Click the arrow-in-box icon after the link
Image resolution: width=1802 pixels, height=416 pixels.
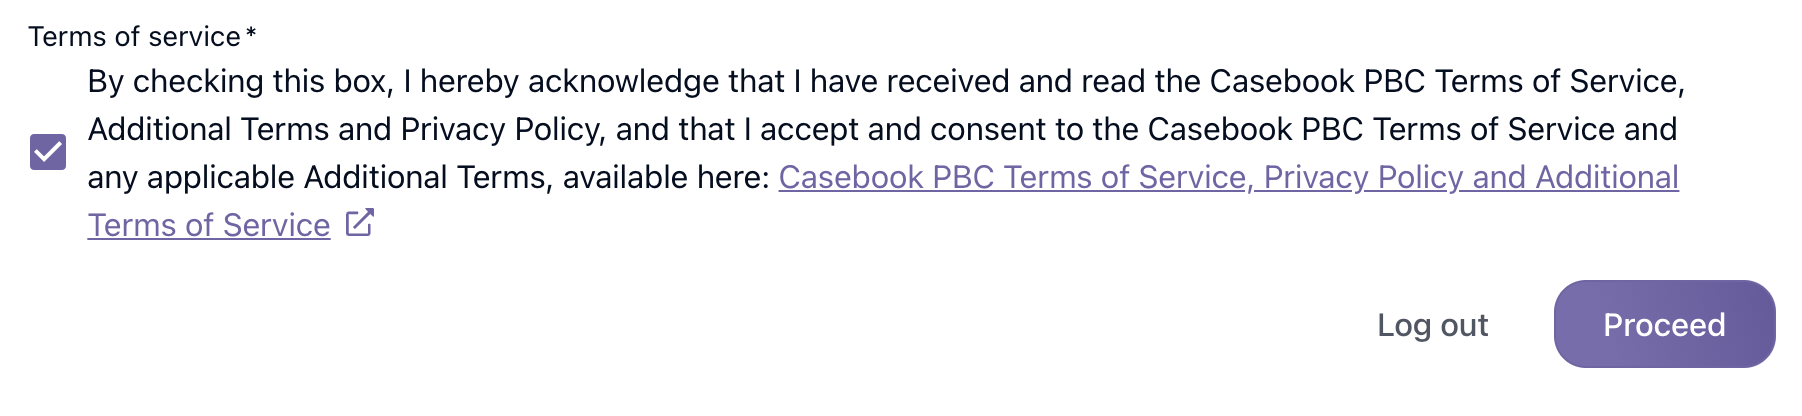[360, 223]
